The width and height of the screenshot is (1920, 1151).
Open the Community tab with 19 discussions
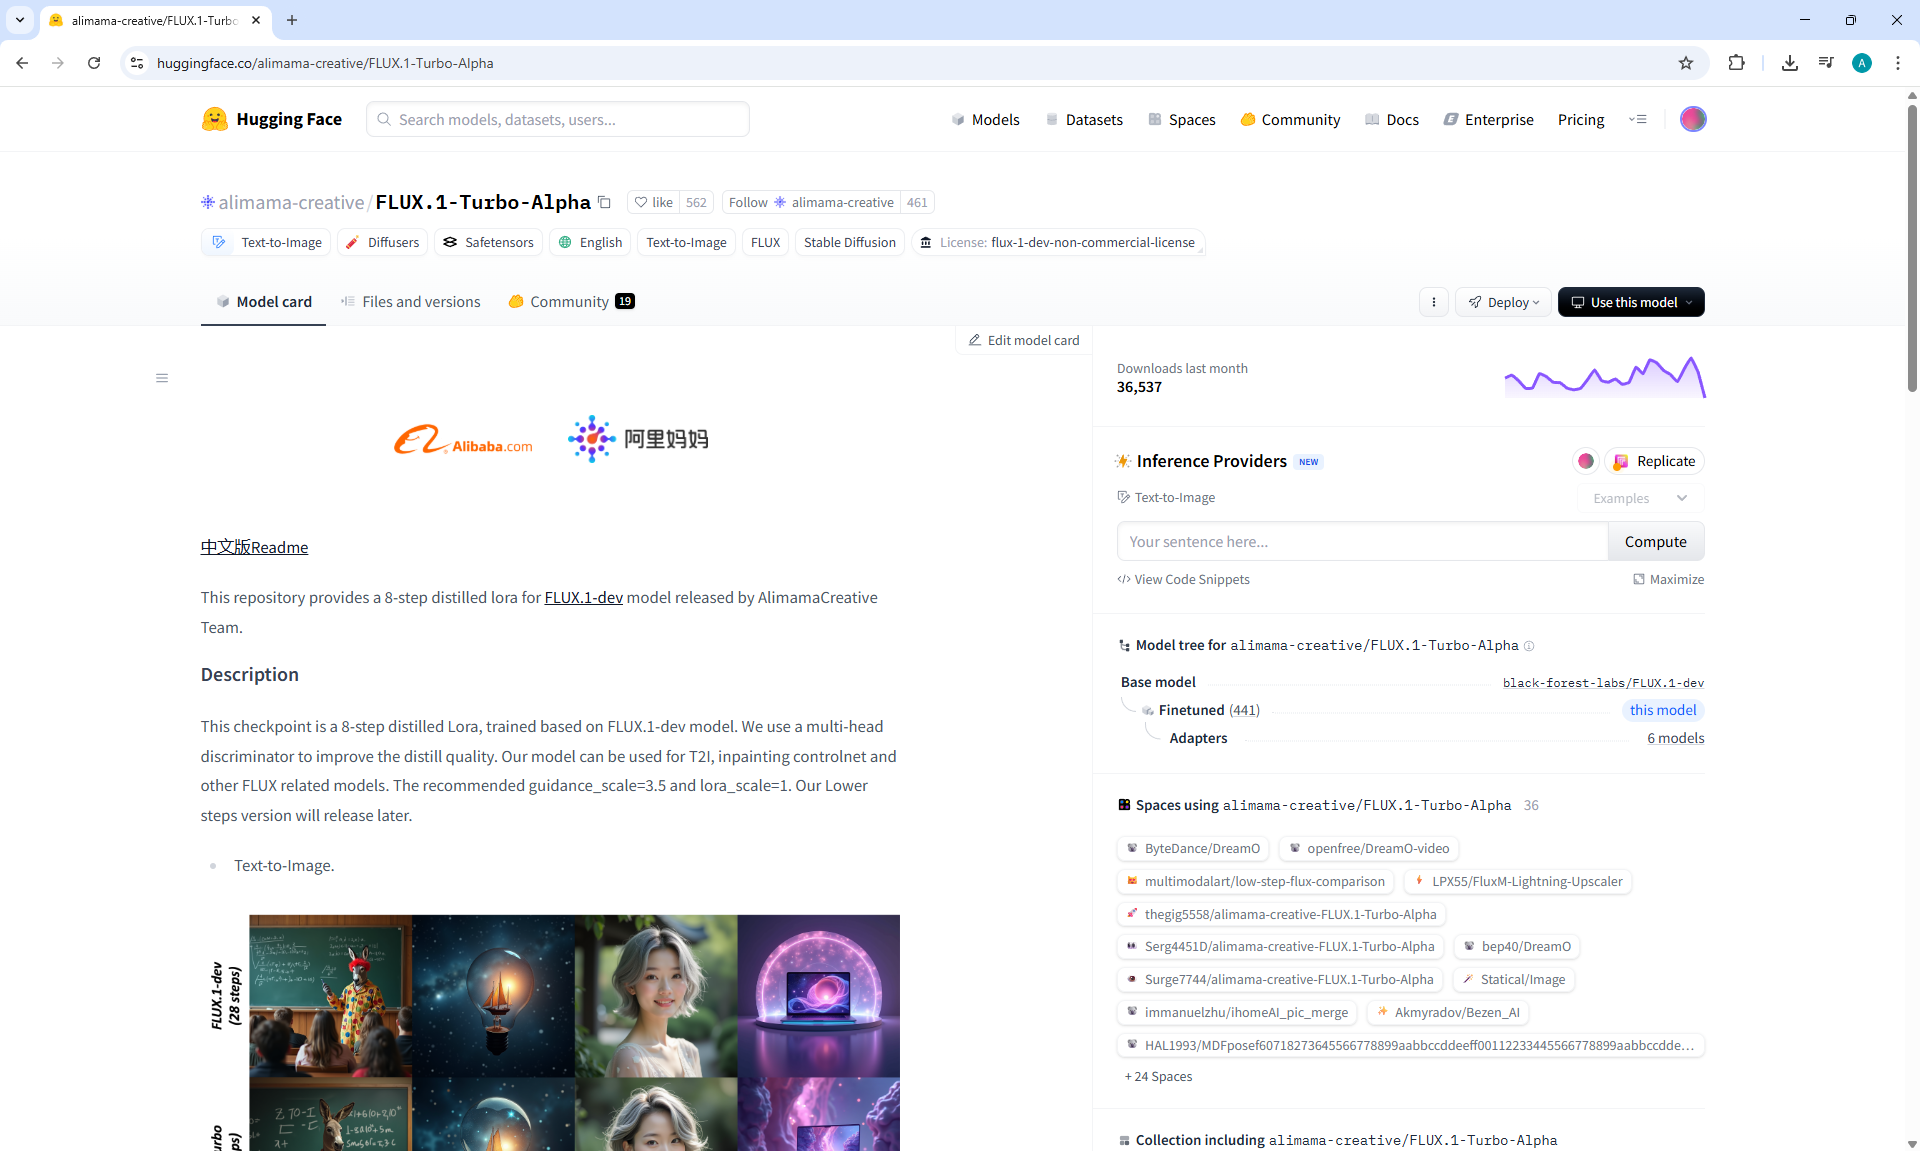(571, 302)
